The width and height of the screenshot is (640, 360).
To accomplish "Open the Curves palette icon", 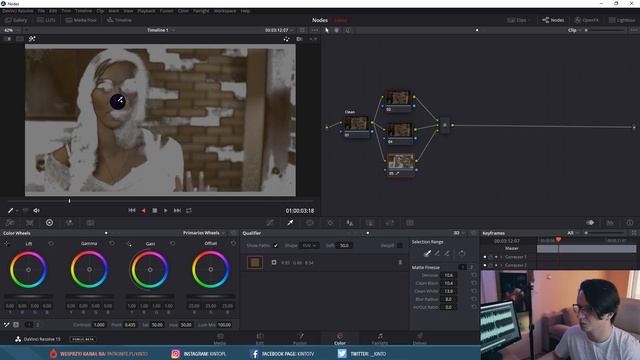I will [x=270, y=223].
